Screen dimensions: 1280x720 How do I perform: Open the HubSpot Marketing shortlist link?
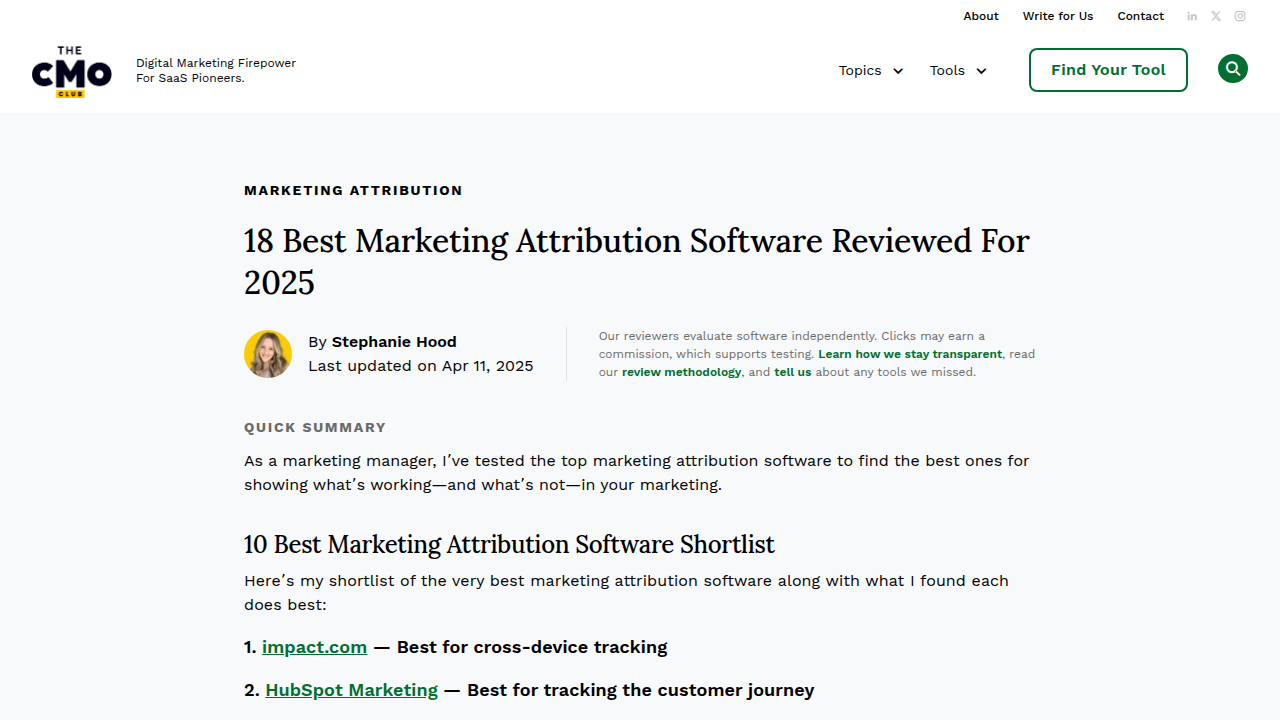pyautogui.click(x=351, y=690)
